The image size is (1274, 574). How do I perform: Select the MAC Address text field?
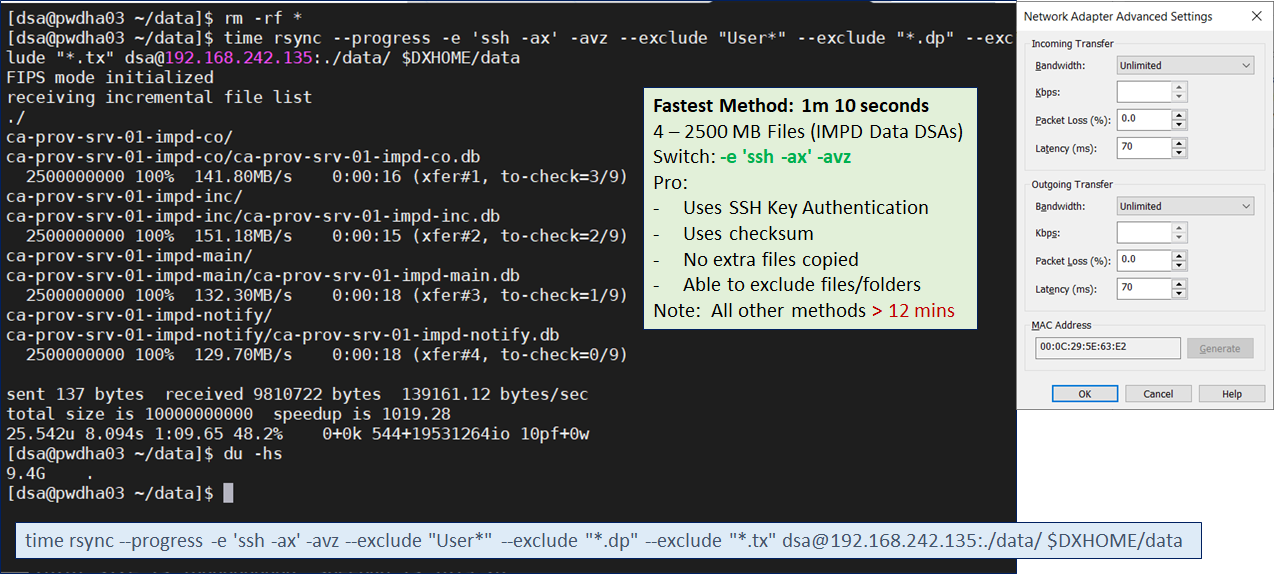pos(1107,348)
